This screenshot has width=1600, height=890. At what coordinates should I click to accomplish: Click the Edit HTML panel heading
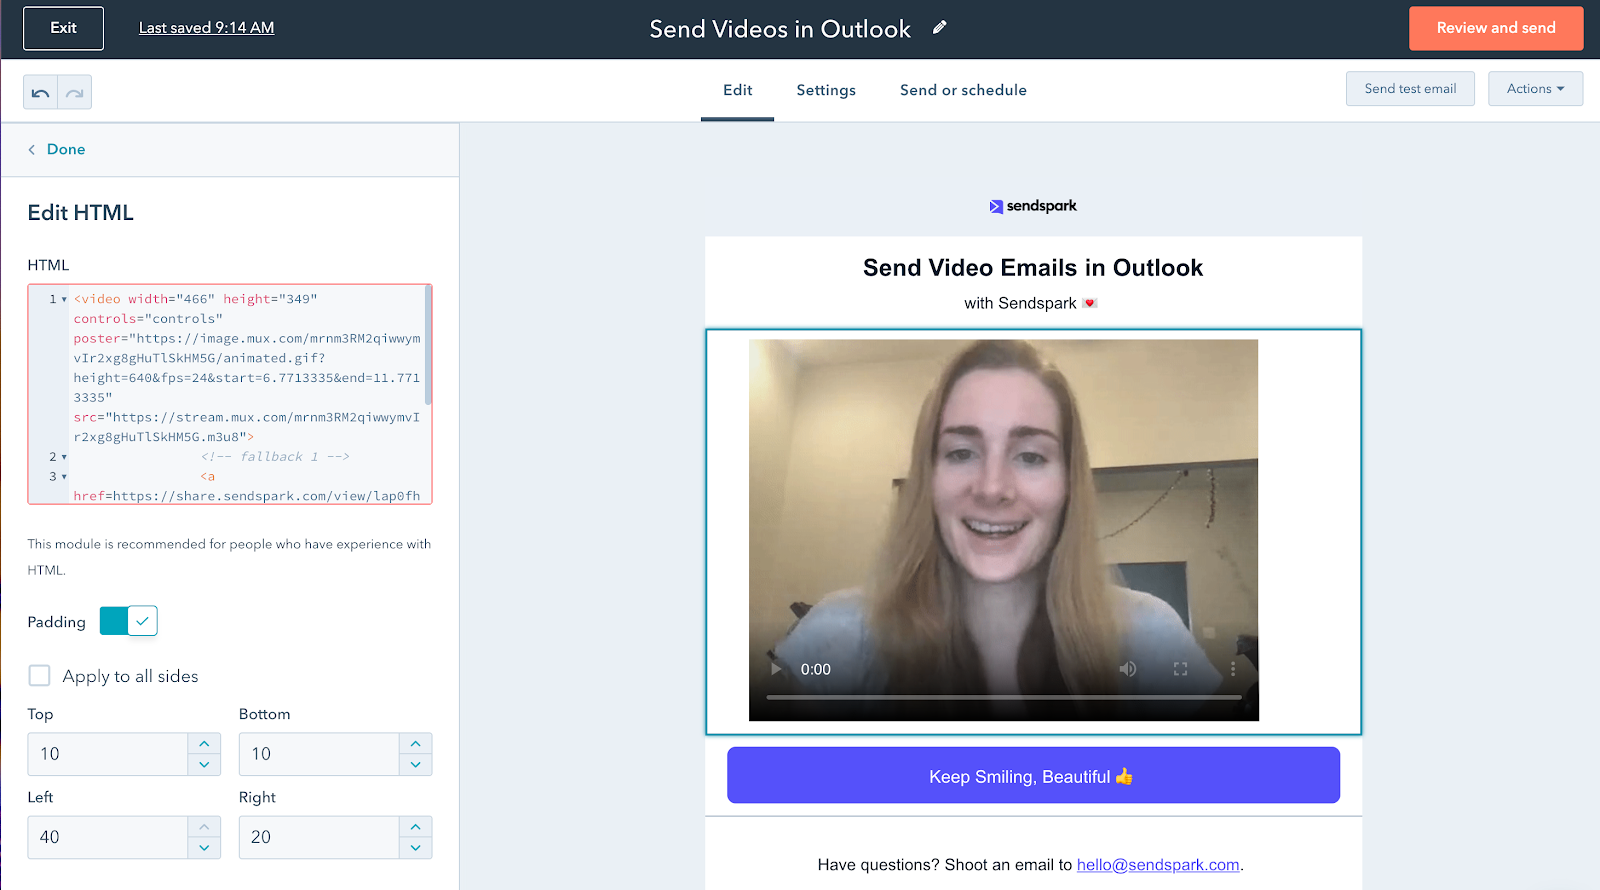[x=81, y=213]
